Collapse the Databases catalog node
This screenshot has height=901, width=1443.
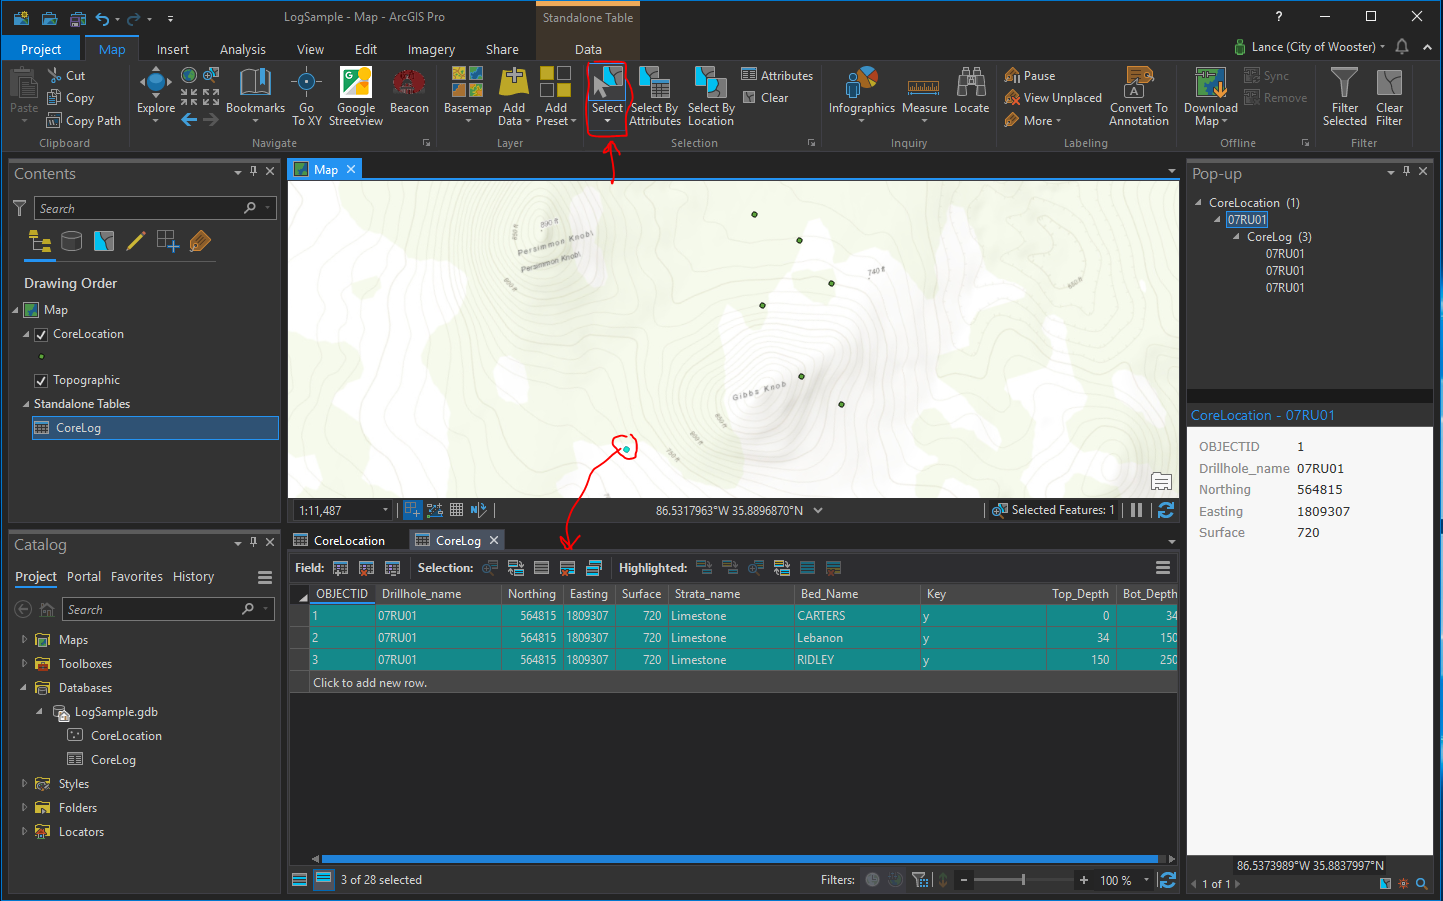click(24, 687)
